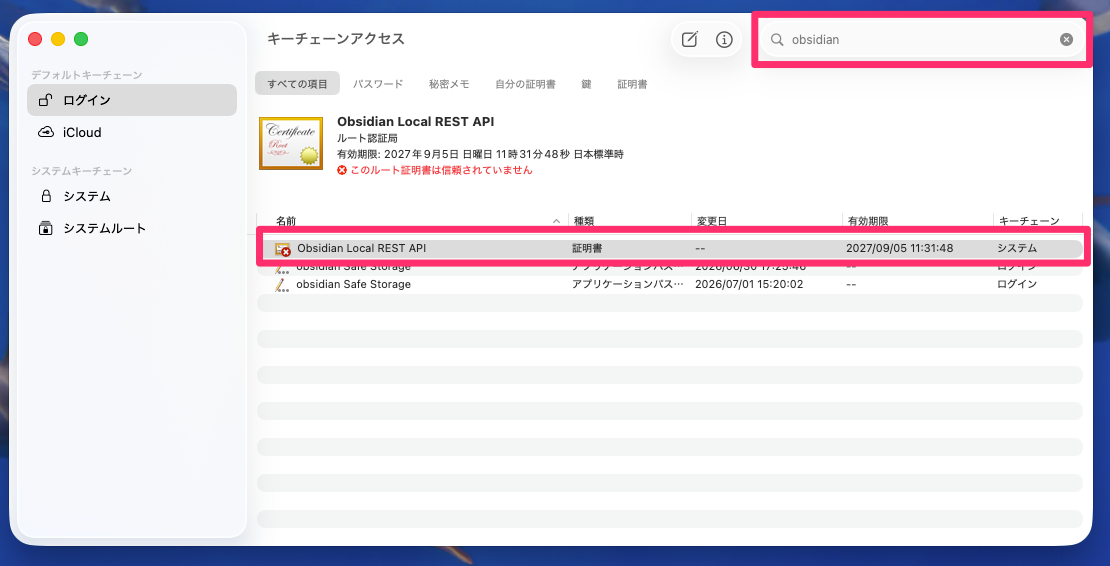The height and width of the screenshot is (566, 1110).
Task: Toggle sort direction arrow in 名前 column
Action: tap(556, 221)
